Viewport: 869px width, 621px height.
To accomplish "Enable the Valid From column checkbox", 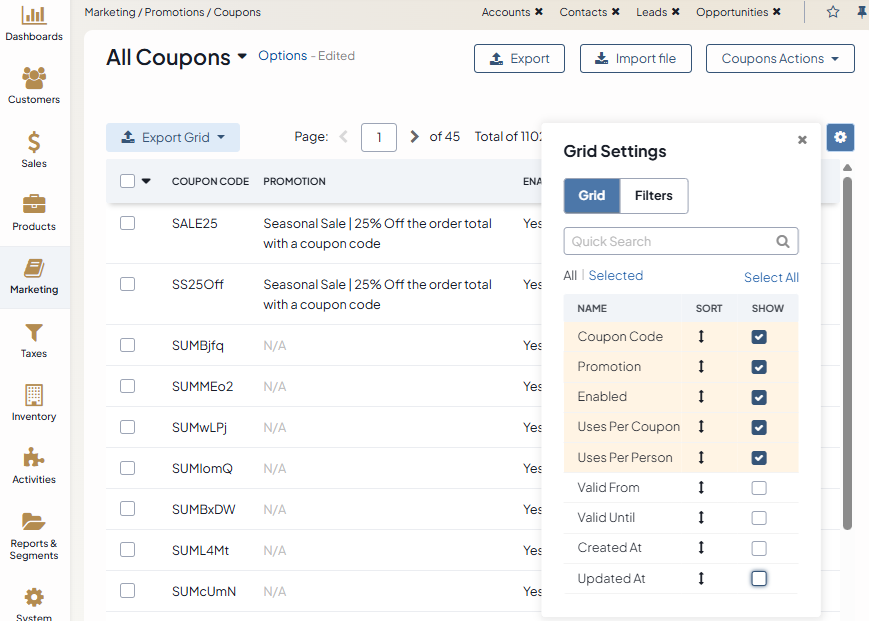I will click(x=759, y=488).
